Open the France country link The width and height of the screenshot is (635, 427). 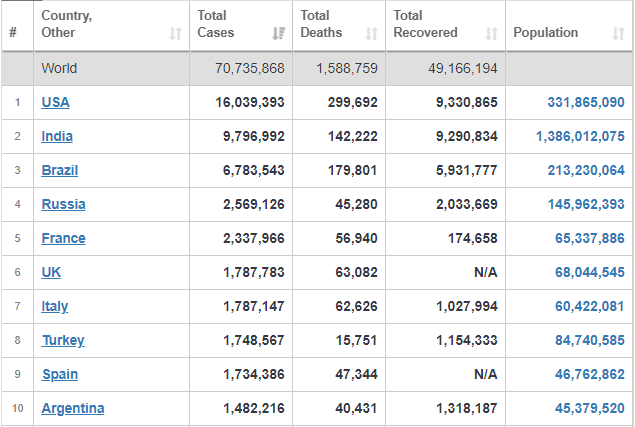[63, 238]
